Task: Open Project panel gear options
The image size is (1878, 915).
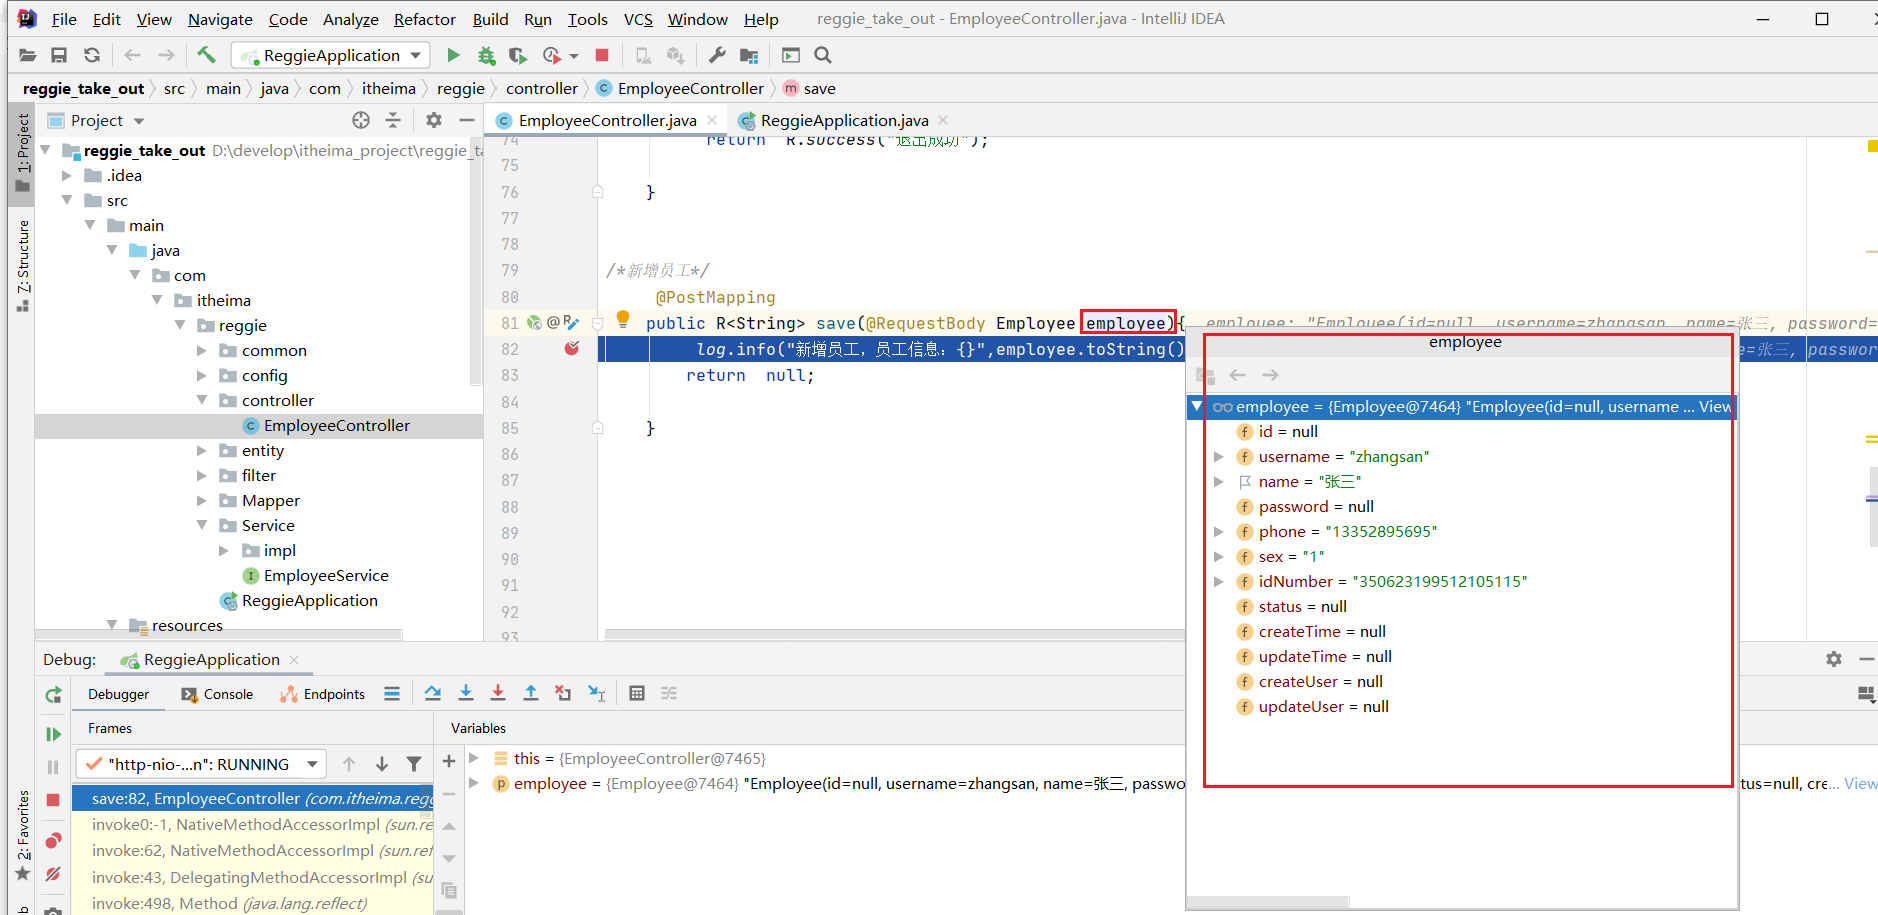Action: [x=434, y=120]
